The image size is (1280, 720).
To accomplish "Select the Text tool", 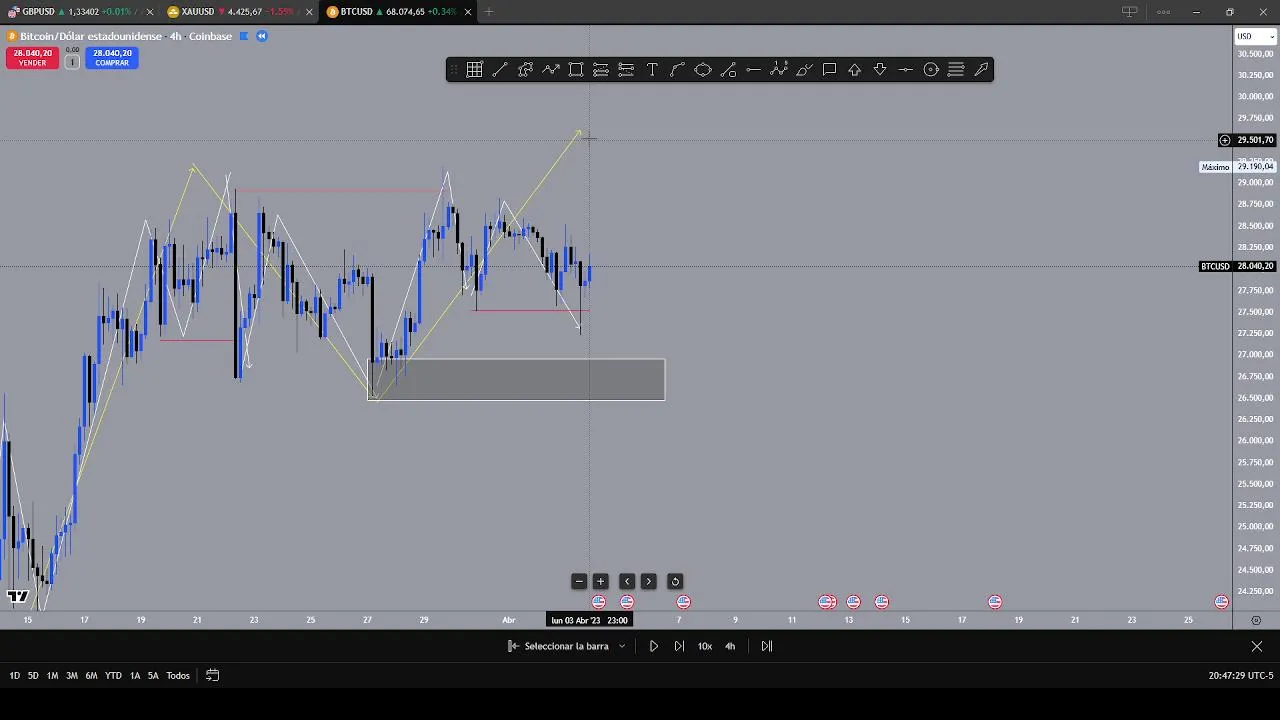I will (652, 69).
